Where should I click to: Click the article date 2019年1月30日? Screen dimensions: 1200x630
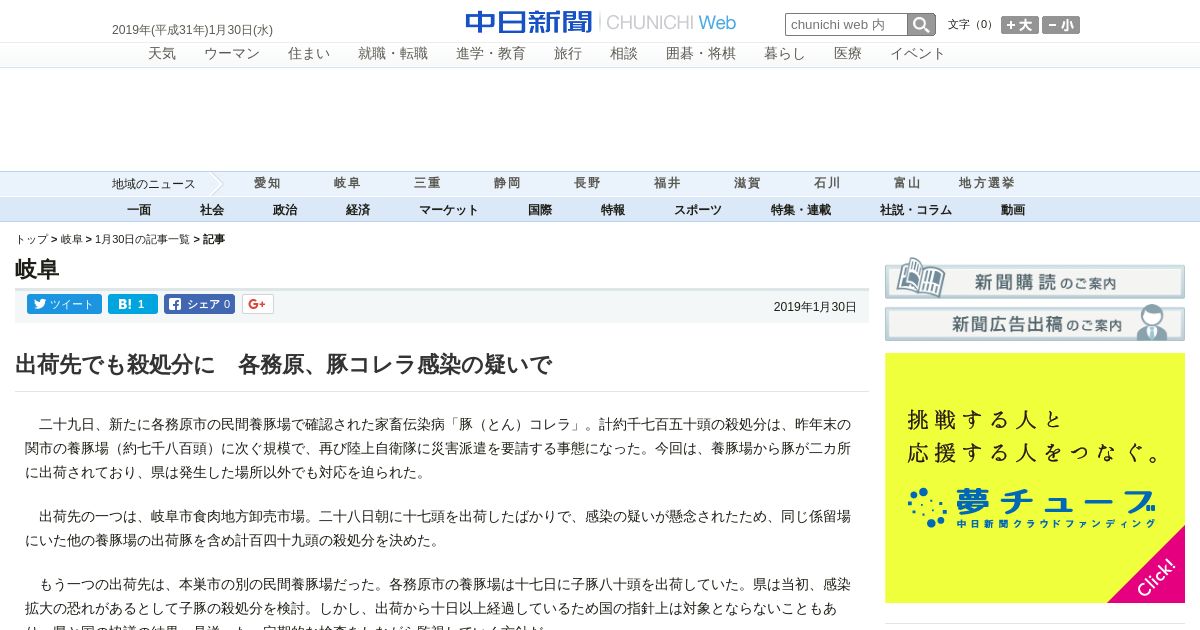815,307
